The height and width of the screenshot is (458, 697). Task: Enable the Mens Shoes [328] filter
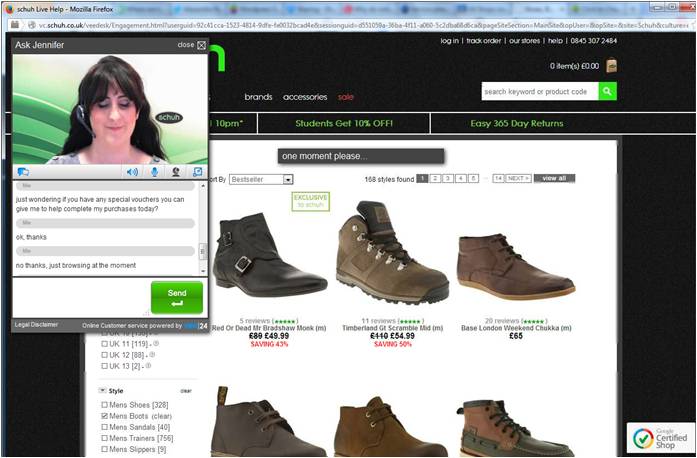[x=104, y=405]
